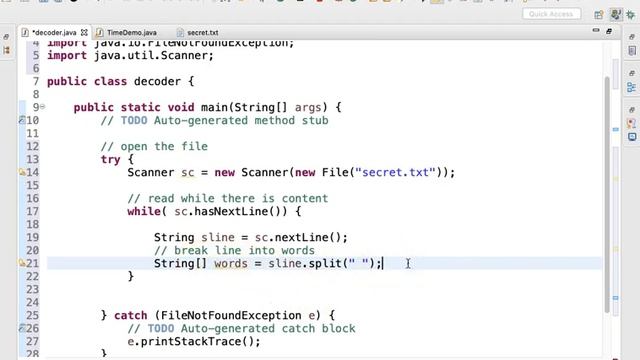The width and height of the screenshot is (640, 360).
Task: Open the Package Explorer fast view
Action: (6, 50)
